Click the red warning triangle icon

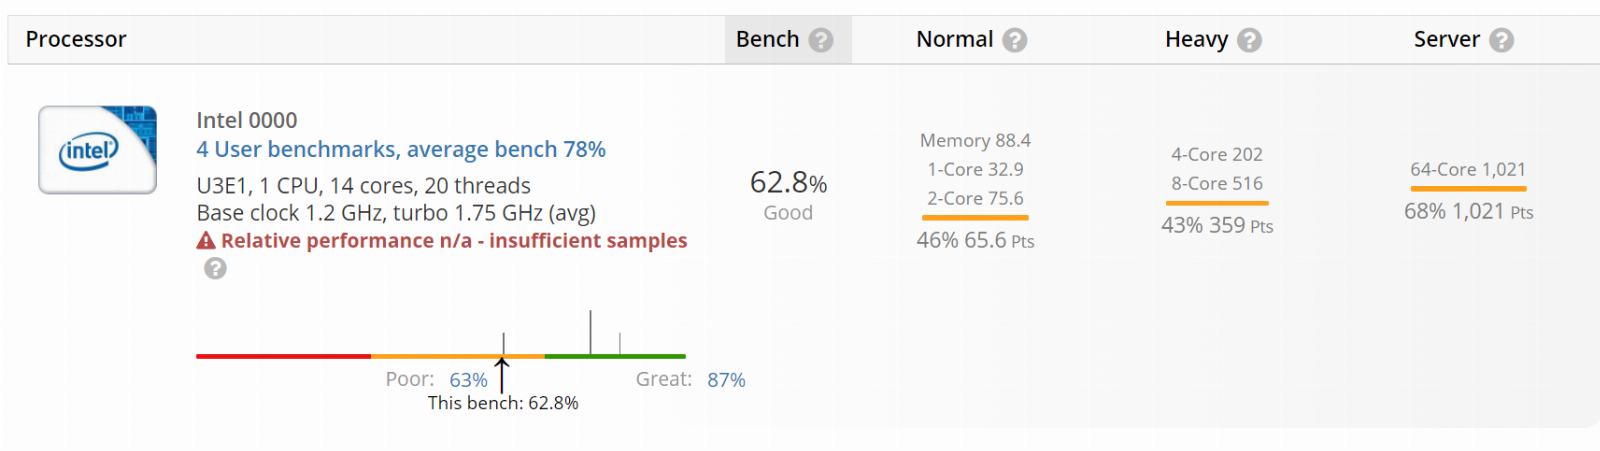(x=206, y=241)
